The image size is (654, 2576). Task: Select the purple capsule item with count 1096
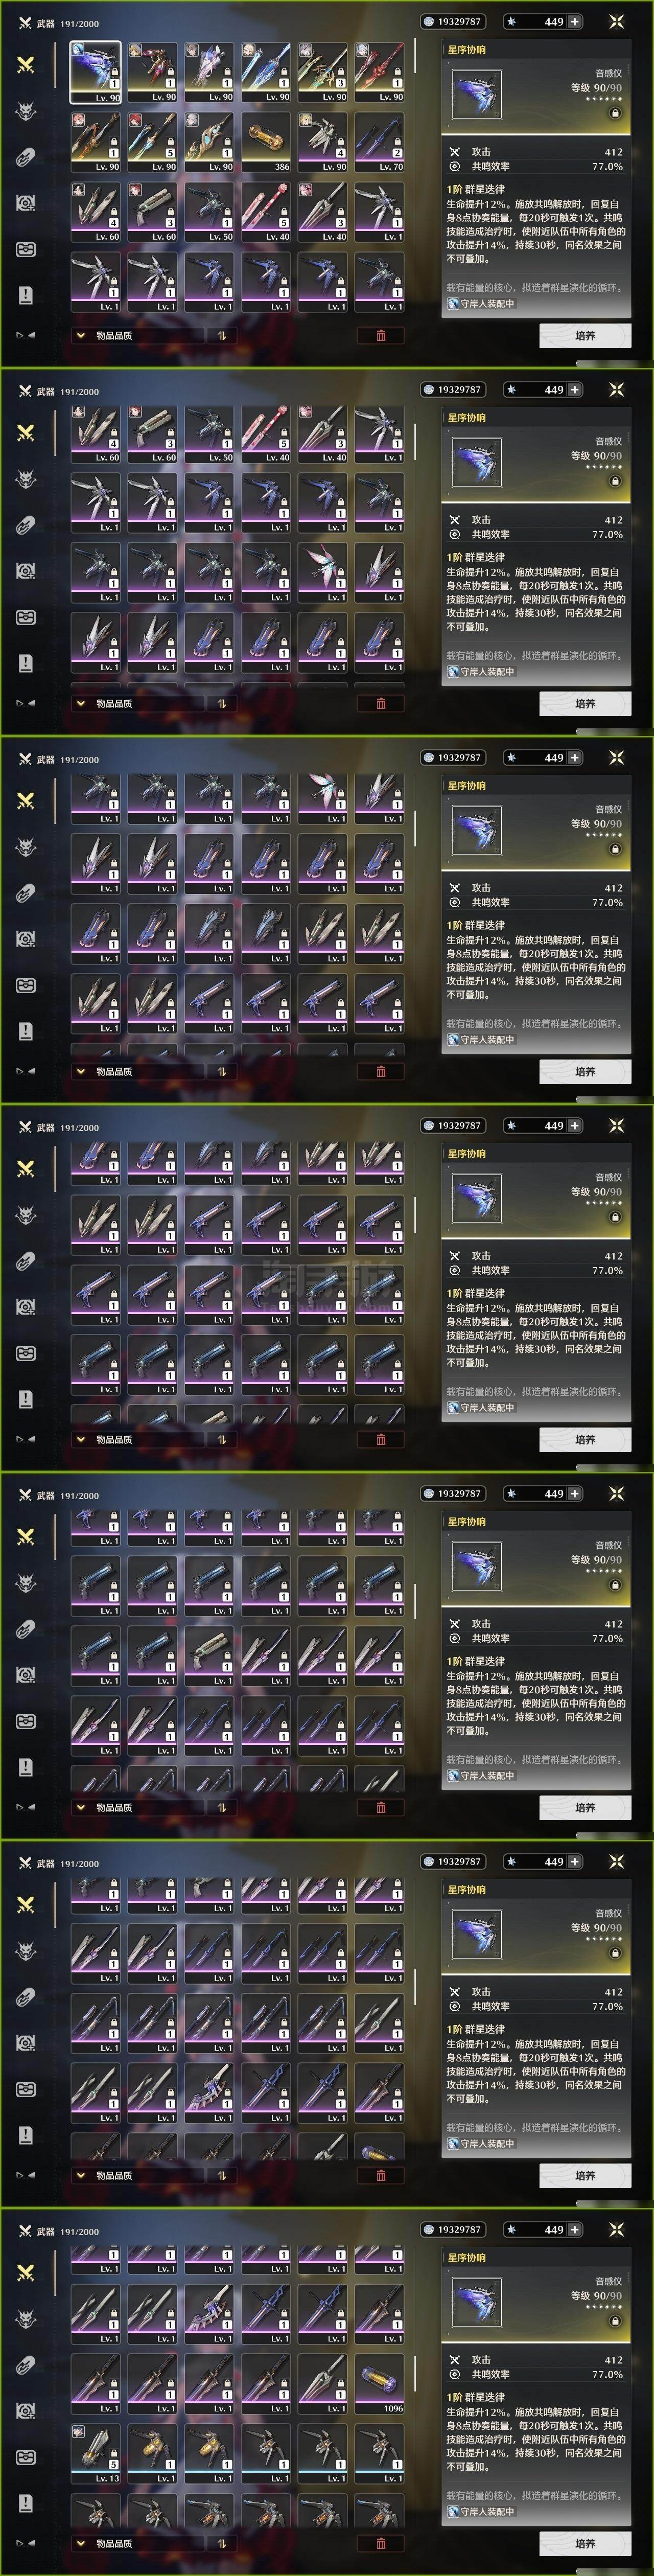[380, 2383]
